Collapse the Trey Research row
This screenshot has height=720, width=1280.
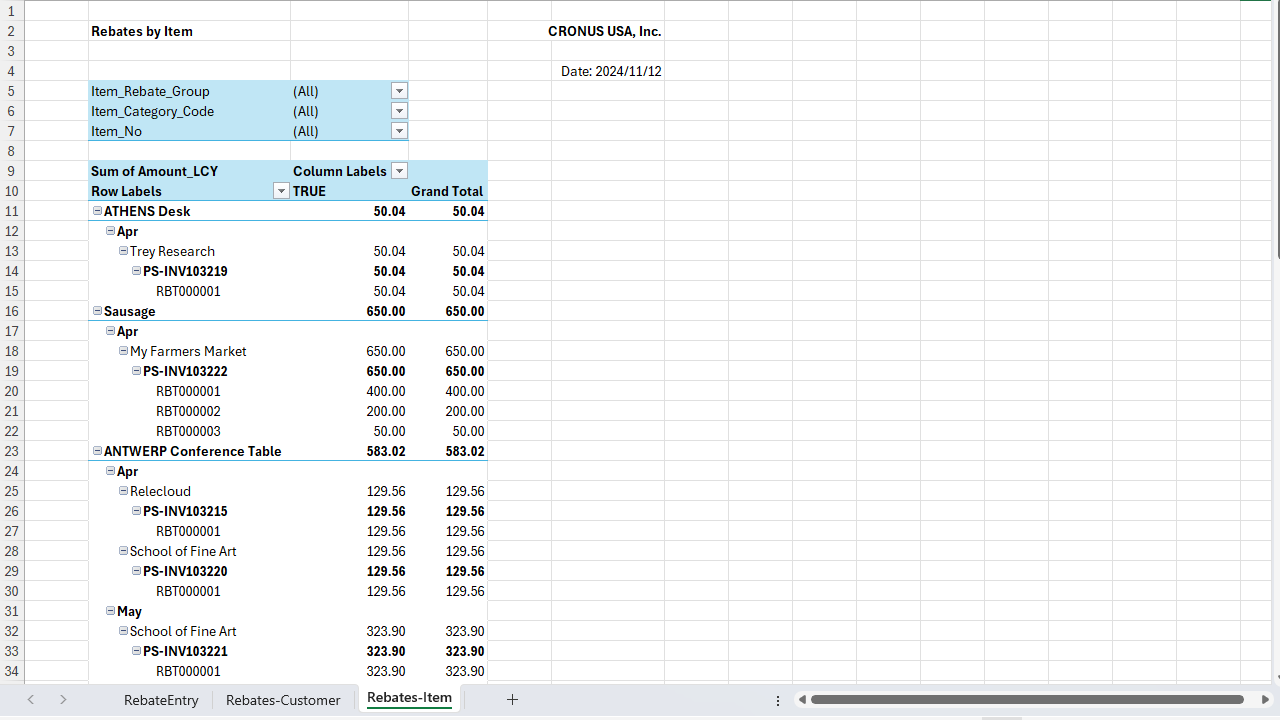pyautogui.click(x=124, y=251)
